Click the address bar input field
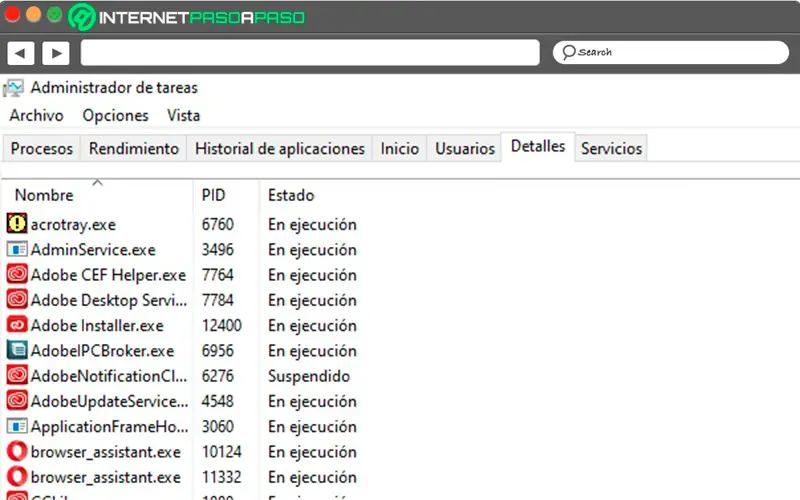Viewport: 800px width, 500px height. [310, 53]
